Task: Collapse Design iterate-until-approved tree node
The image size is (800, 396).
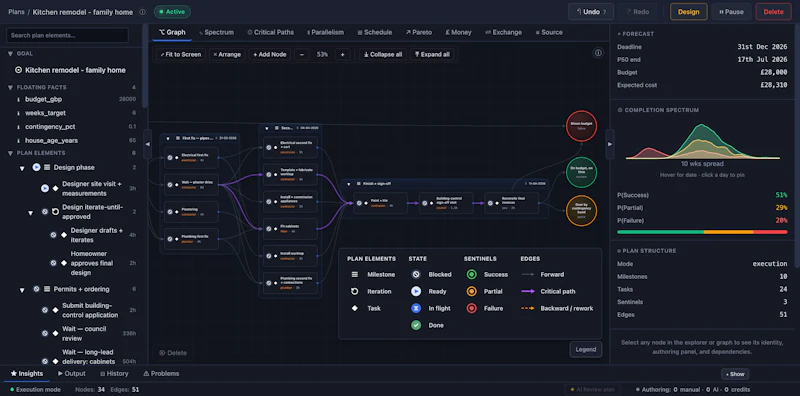Action: pos(31,212)
